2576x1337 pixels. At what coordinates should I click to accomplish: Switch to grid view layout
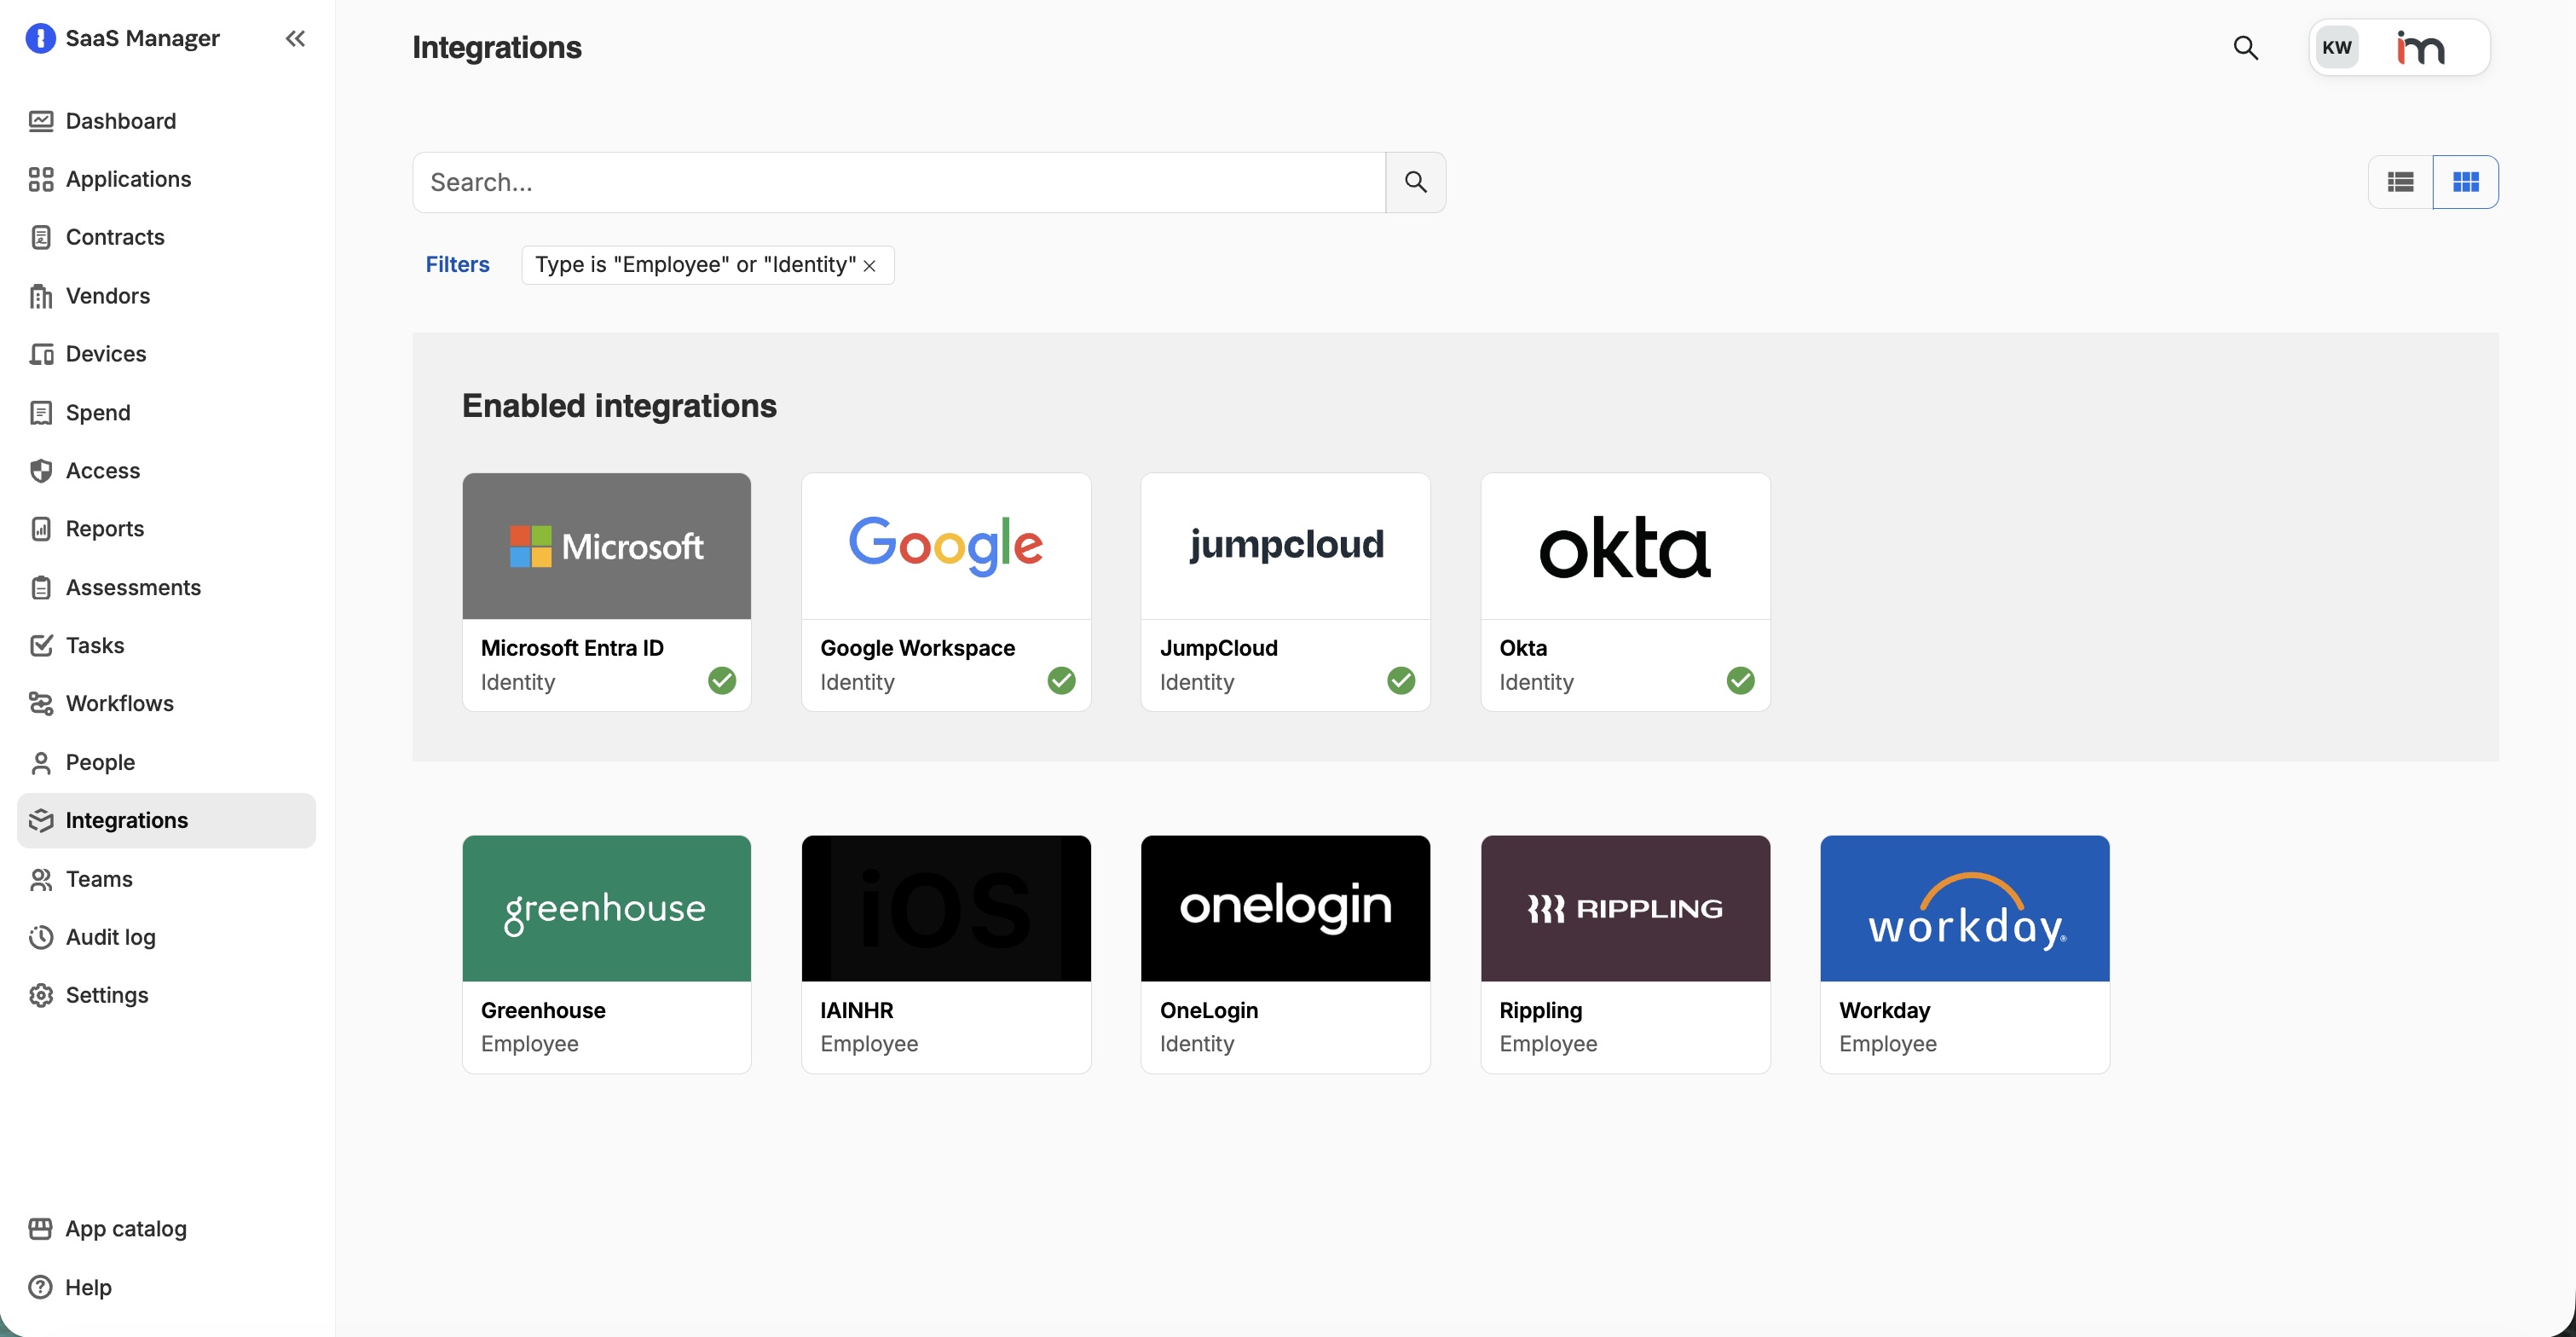2465,182
